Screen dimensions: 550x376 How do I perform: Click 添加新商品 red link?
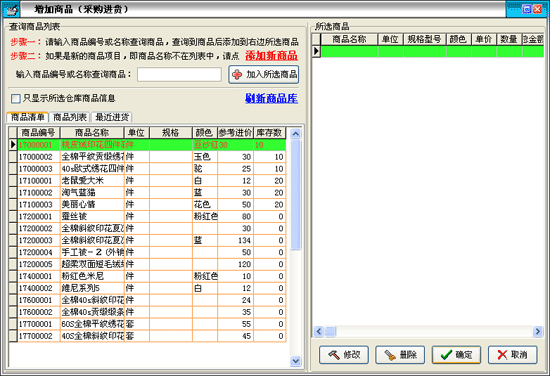tap(271, 55)
